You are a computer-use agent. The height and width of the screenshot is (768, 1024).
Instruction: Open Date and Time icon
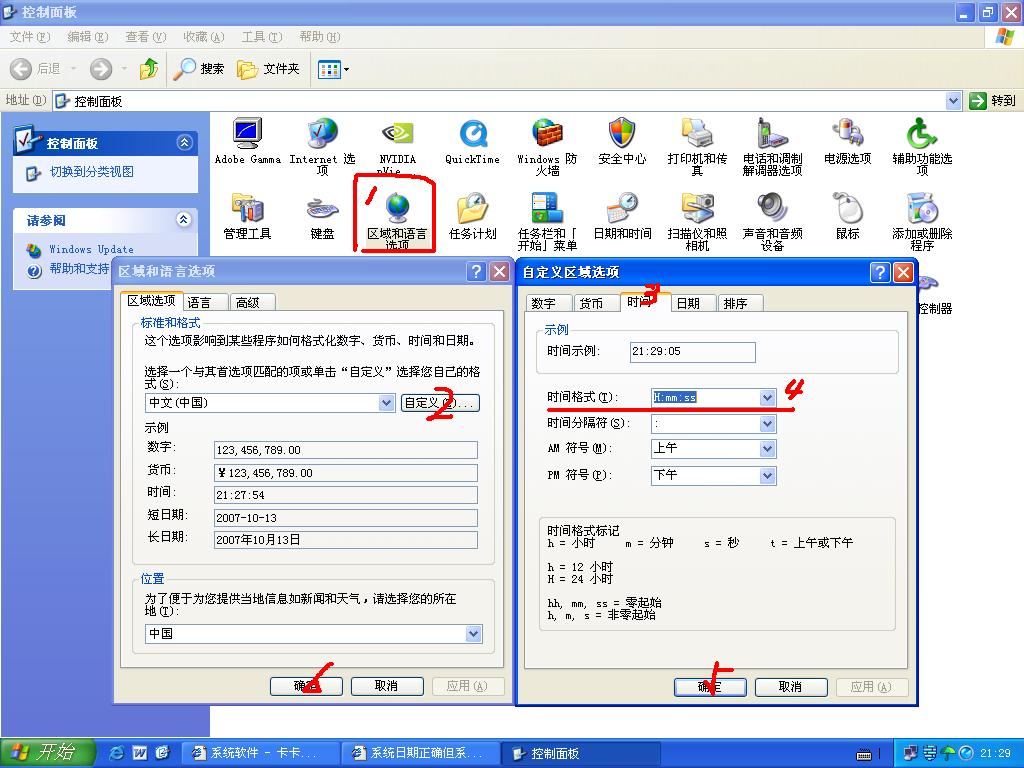point(622,208)
